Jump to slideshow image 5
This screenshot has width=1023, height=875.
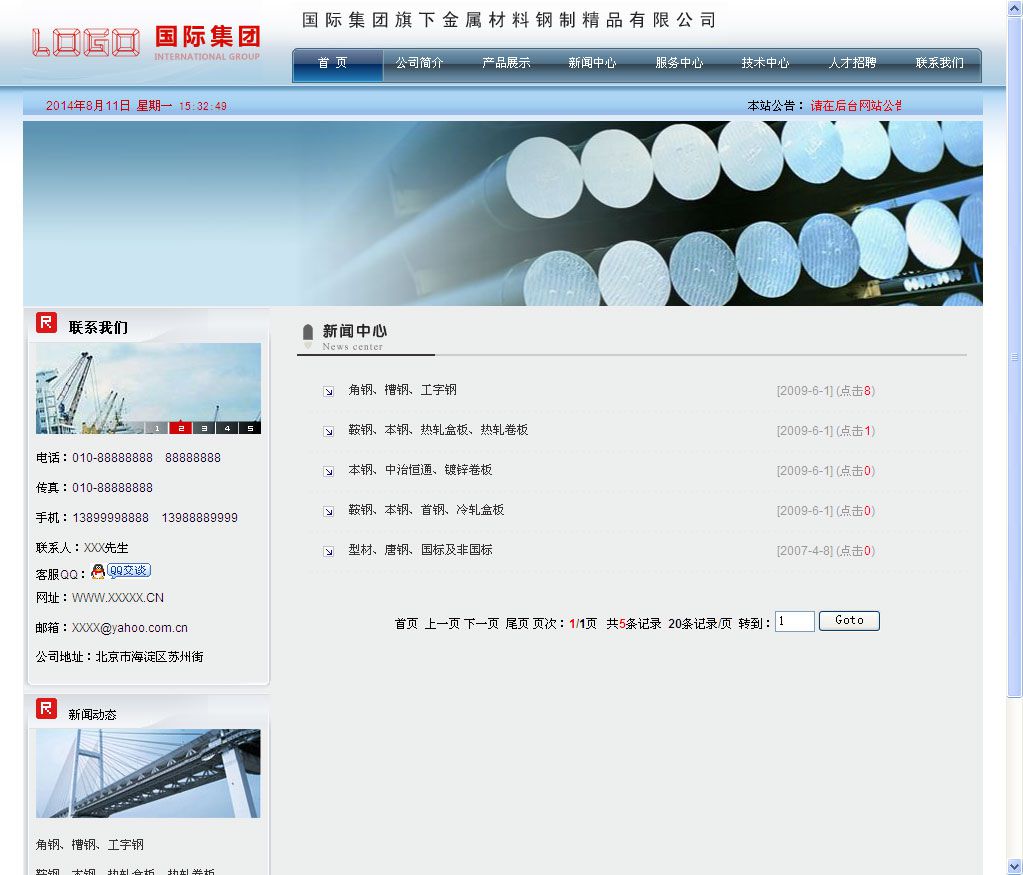point(250,428)
